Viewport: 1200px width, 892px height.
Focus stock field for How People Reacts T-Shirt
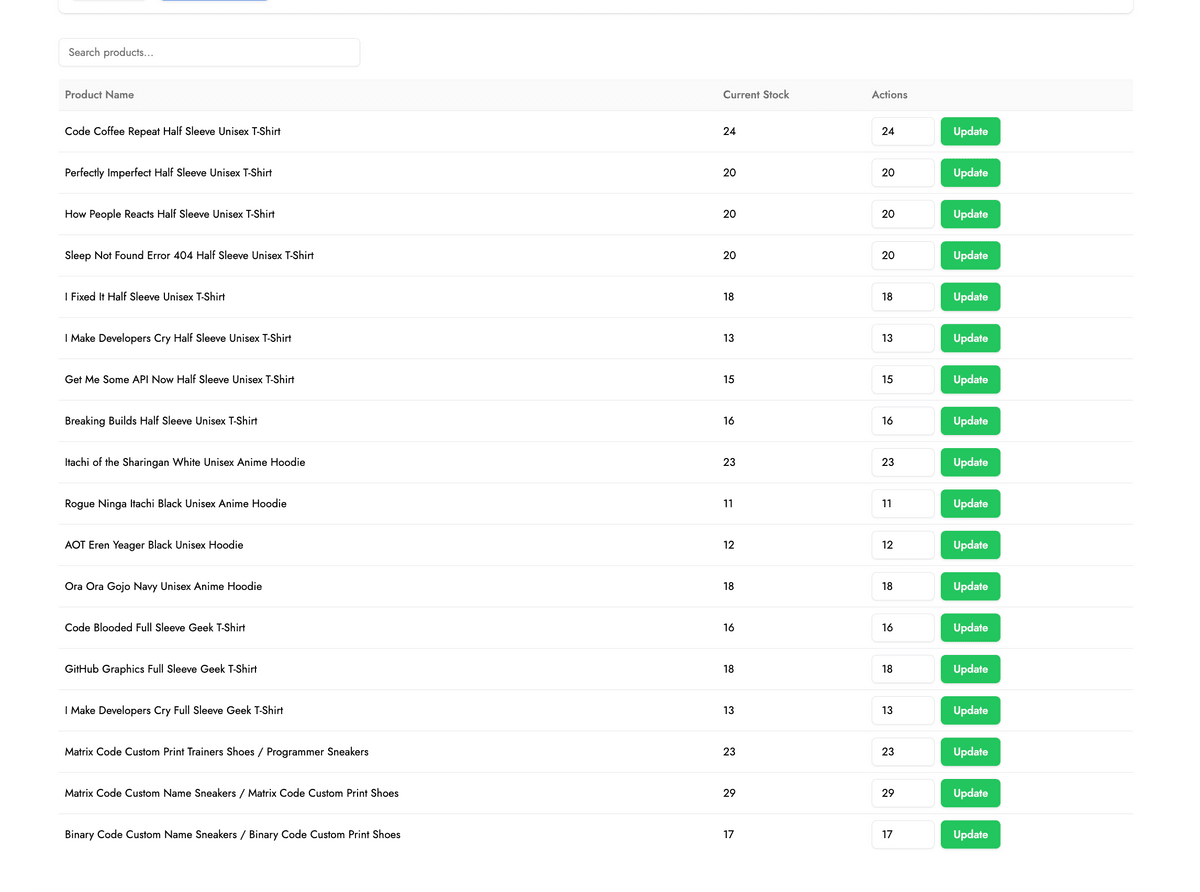click(902, 214)
